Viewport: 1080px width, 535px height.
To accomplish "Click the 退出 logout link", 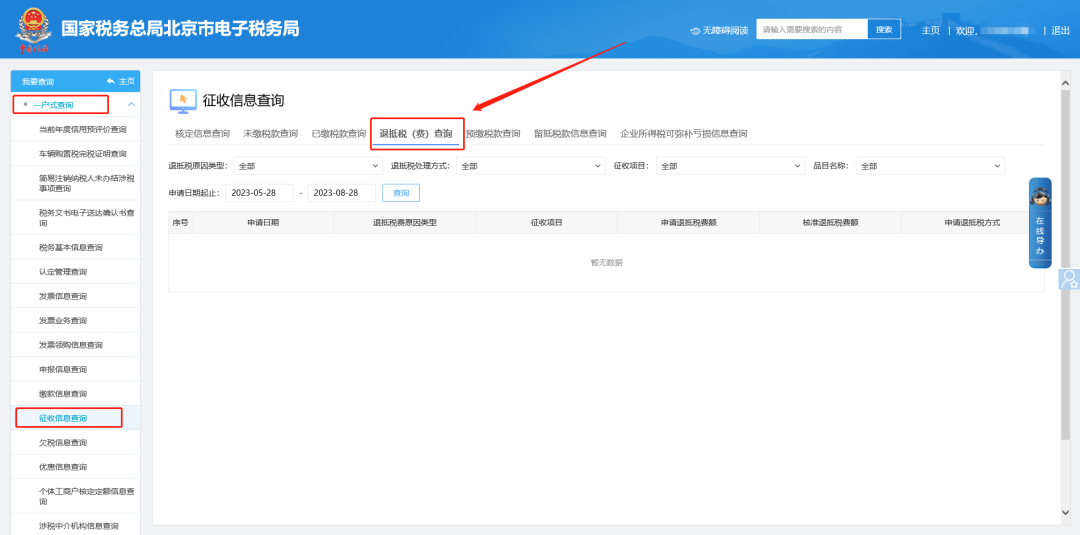I will [1061, 30].
